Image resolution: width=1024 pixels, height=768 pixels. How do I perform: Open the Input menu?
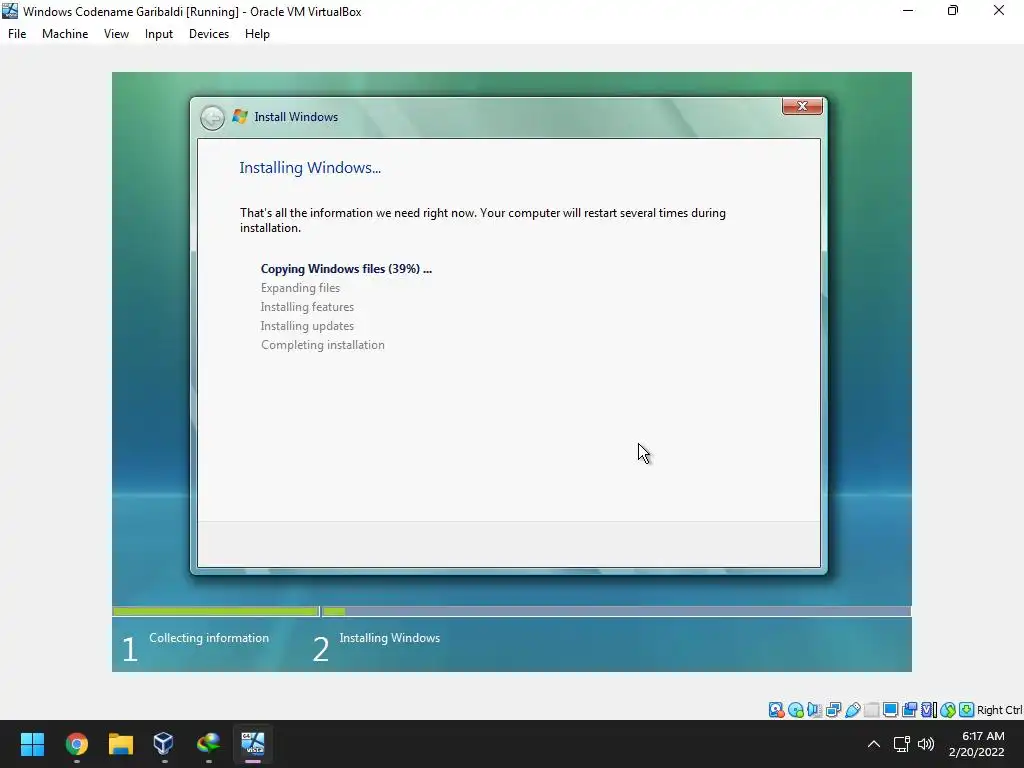coord(159,34)
